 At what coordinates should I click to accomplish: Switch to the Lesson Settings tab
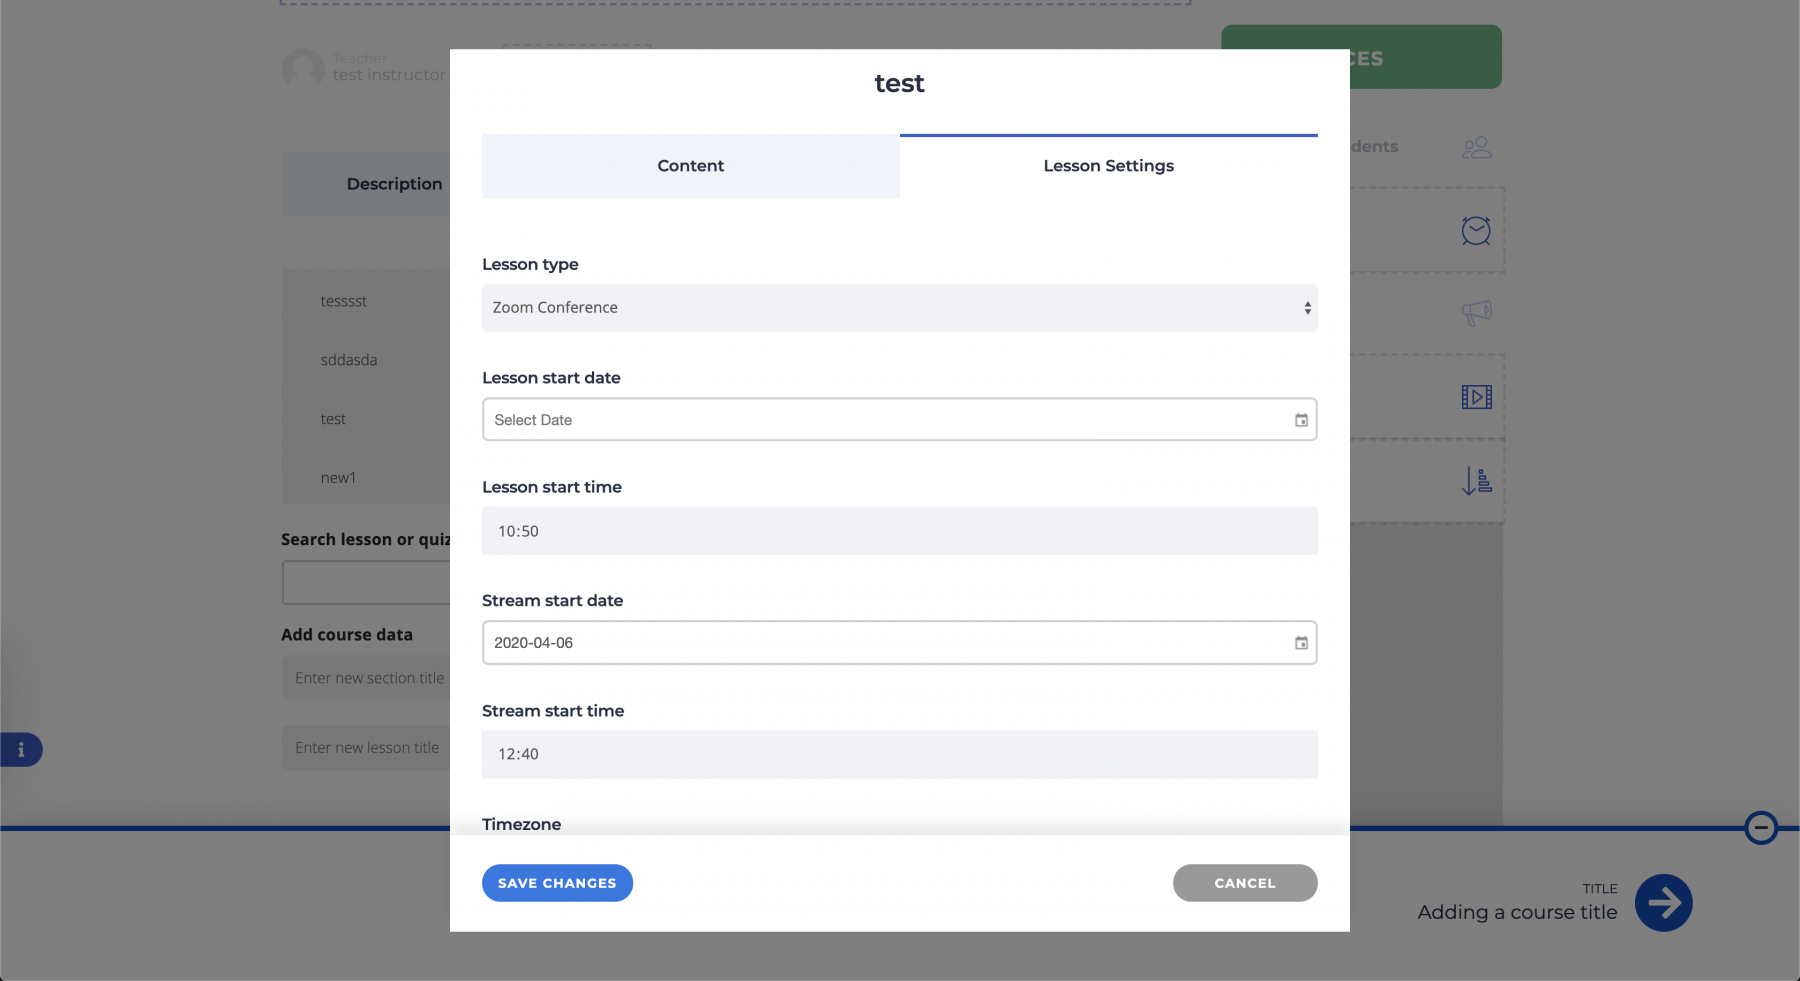[1108, 166]
